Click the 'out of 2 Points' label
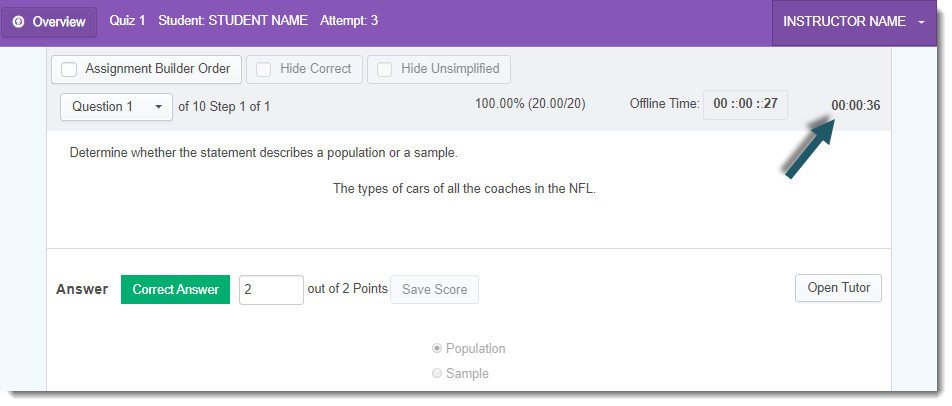Screen dimensions: 952x406 [348, 289]
